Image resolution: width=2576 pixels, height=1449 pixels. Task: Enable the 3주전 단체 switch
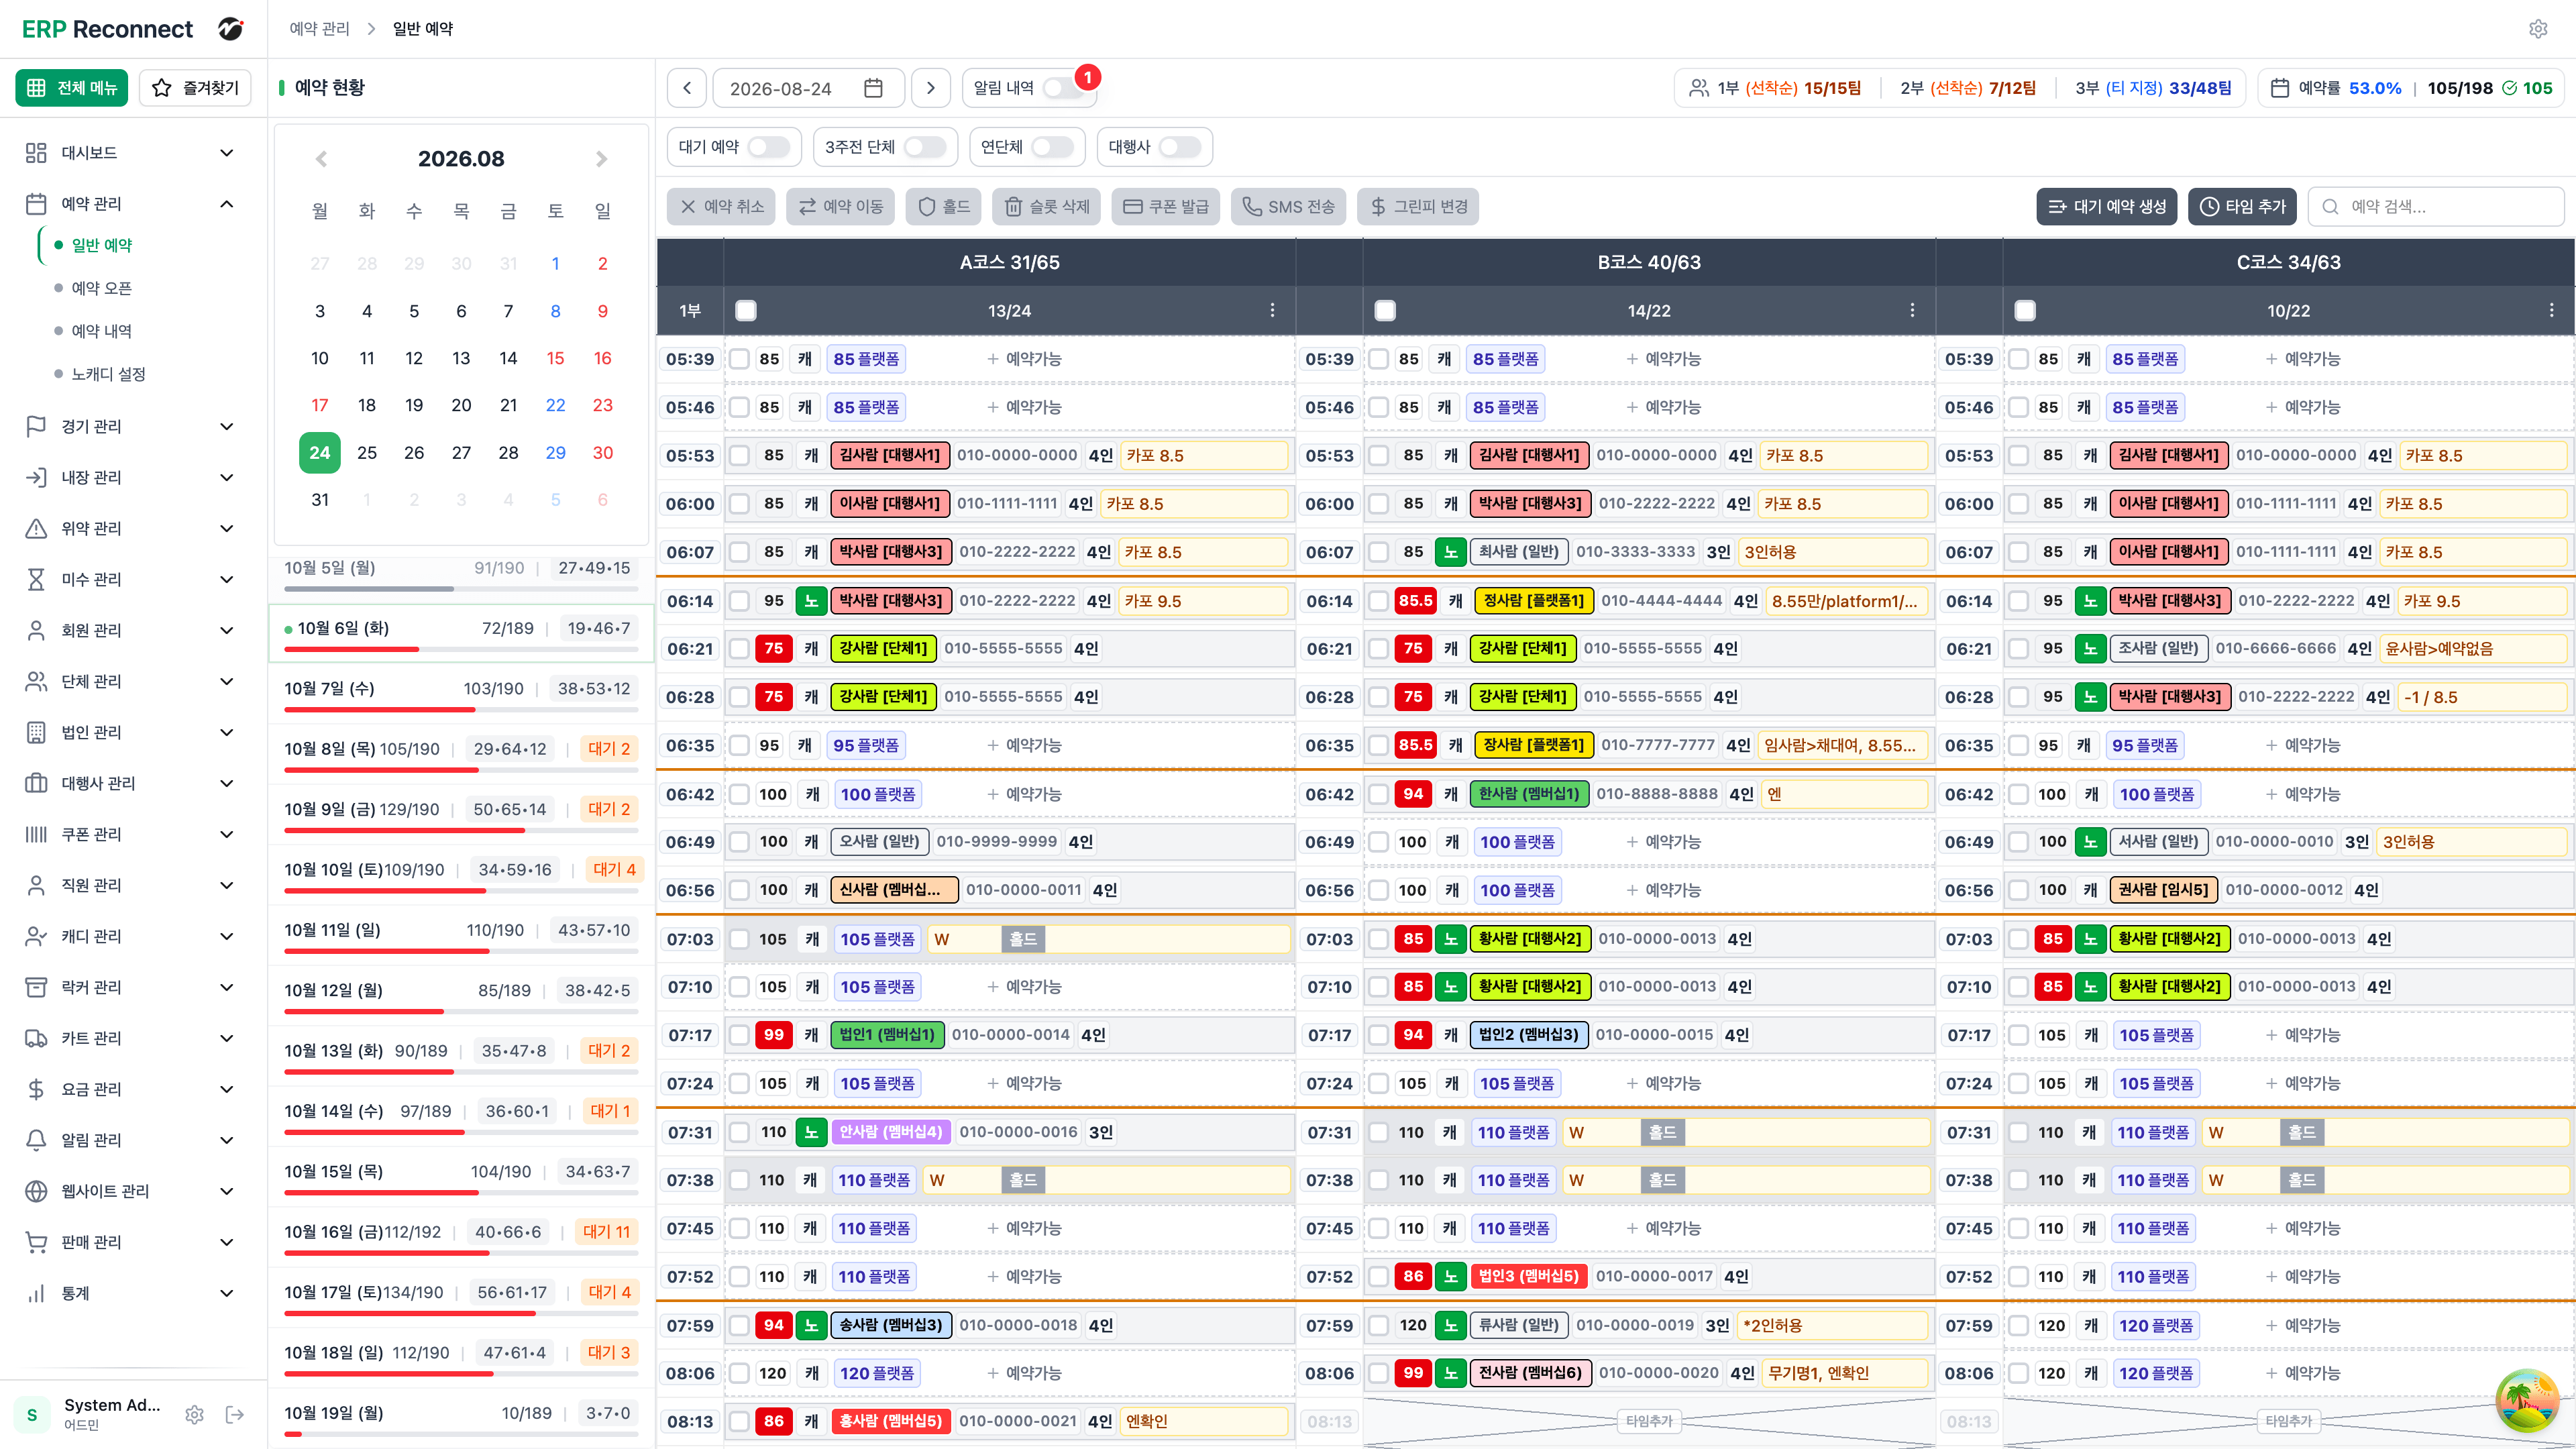click(x=924, y=147)
